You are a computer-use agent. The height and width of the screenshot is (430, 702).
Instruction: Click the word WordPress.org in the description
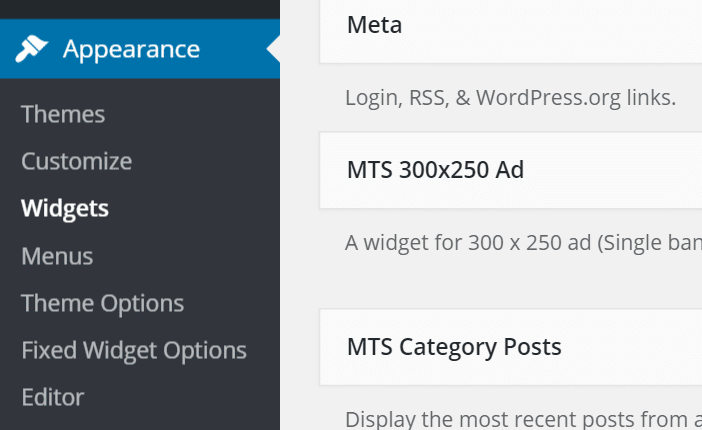tap(548, 98)
